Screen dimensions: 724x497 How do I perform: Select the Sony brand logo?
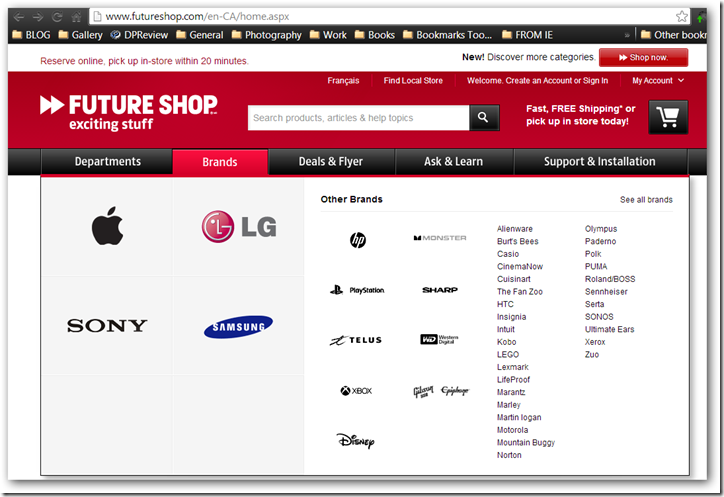107,326
